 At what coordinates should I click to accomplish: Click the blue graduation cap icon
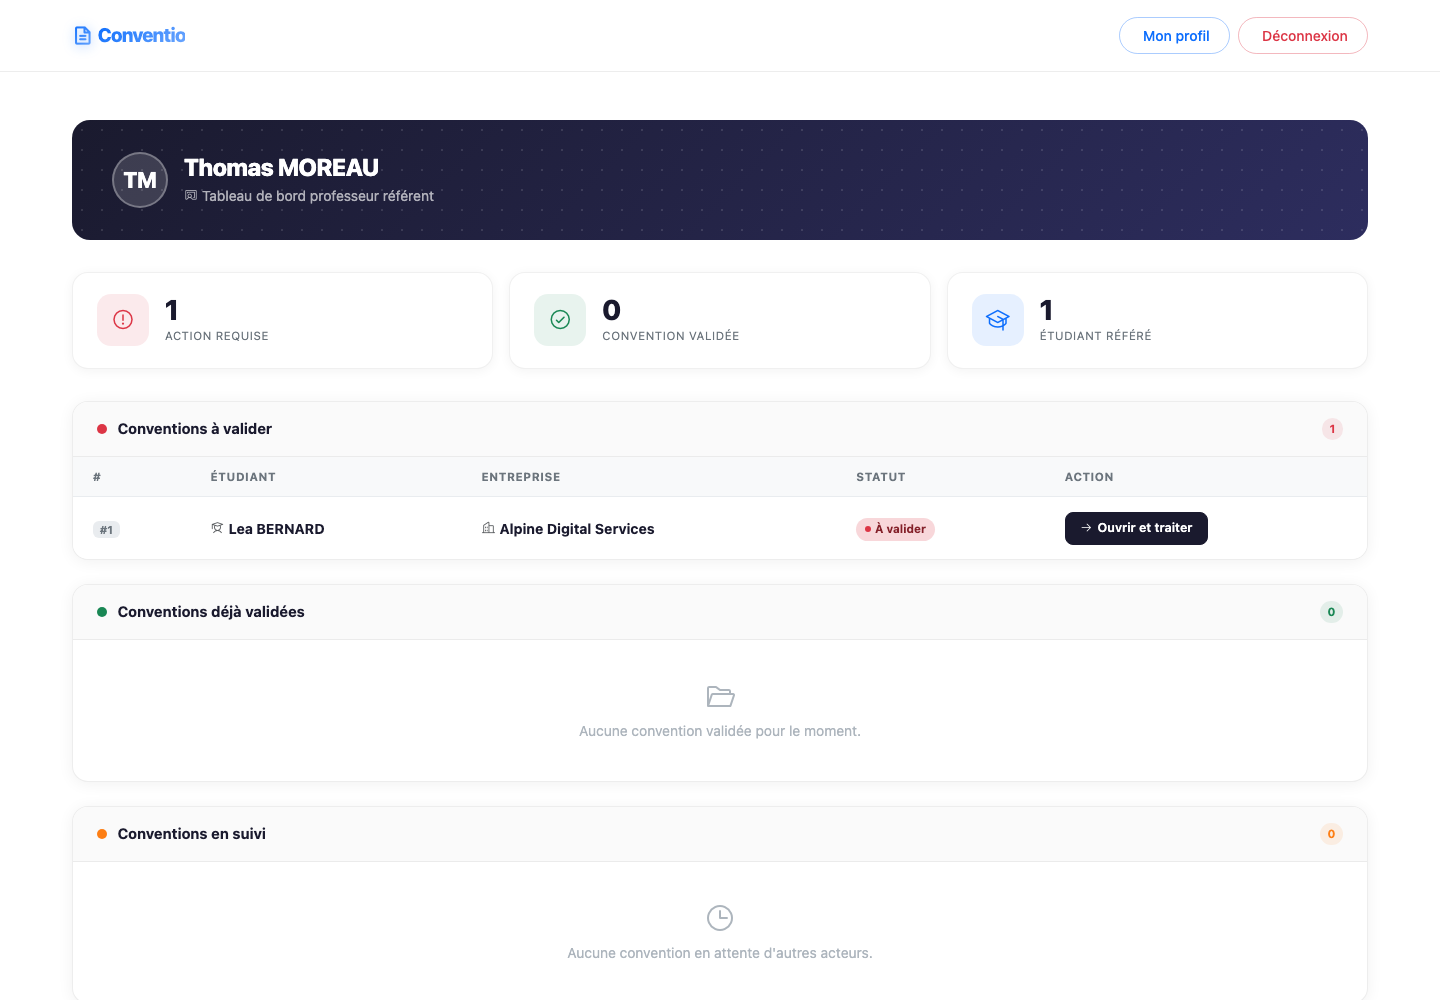click(998, 320)
